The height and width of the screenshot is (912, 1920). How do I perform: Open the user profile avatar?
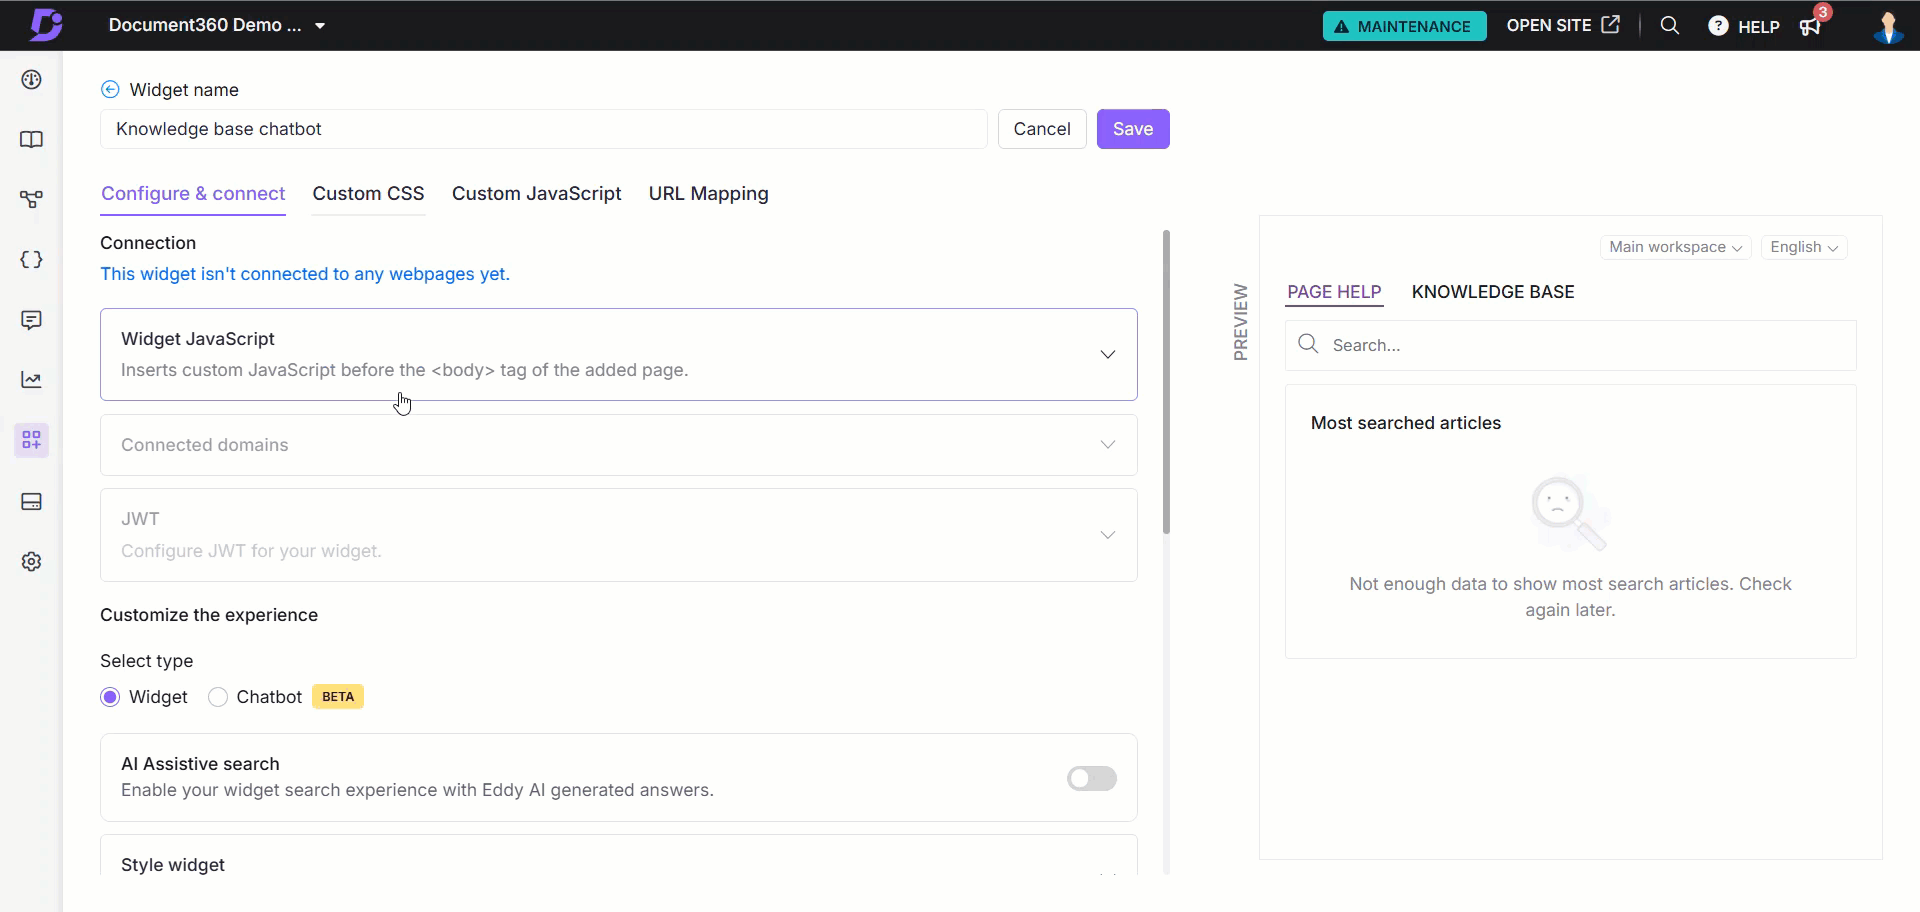point(1888,26)
